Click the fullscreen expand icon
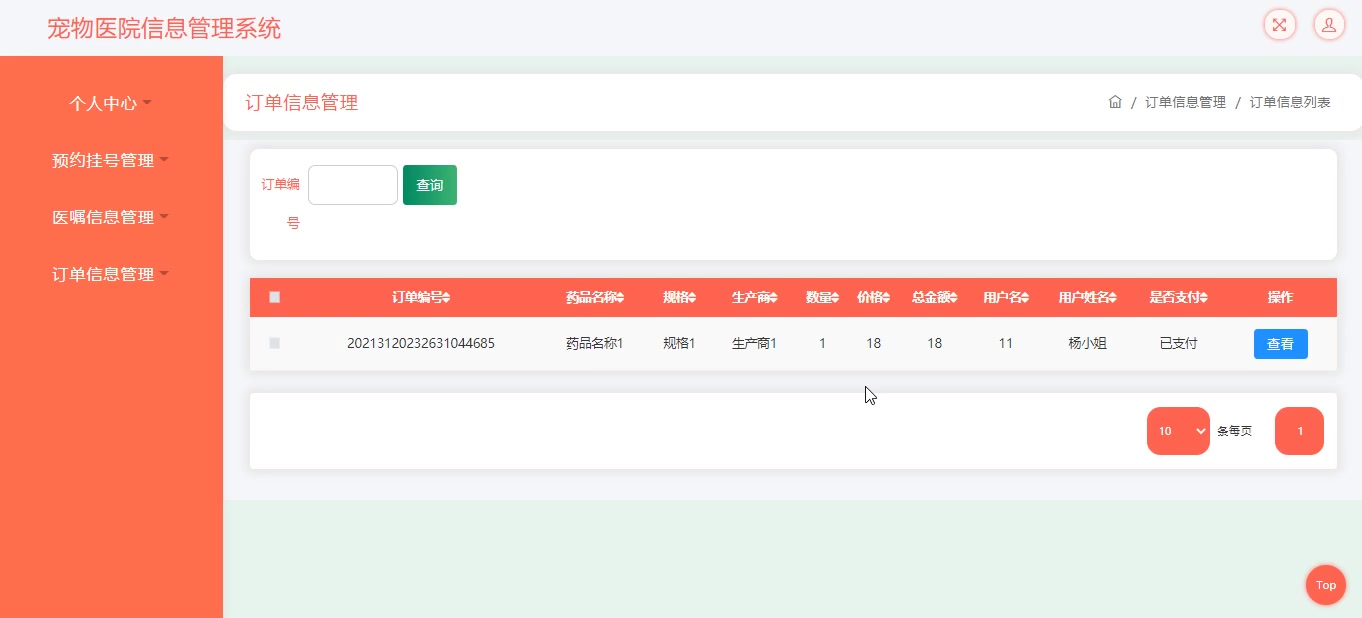The width and height of the screenshot is (1362, 618). pos(1279,25)
